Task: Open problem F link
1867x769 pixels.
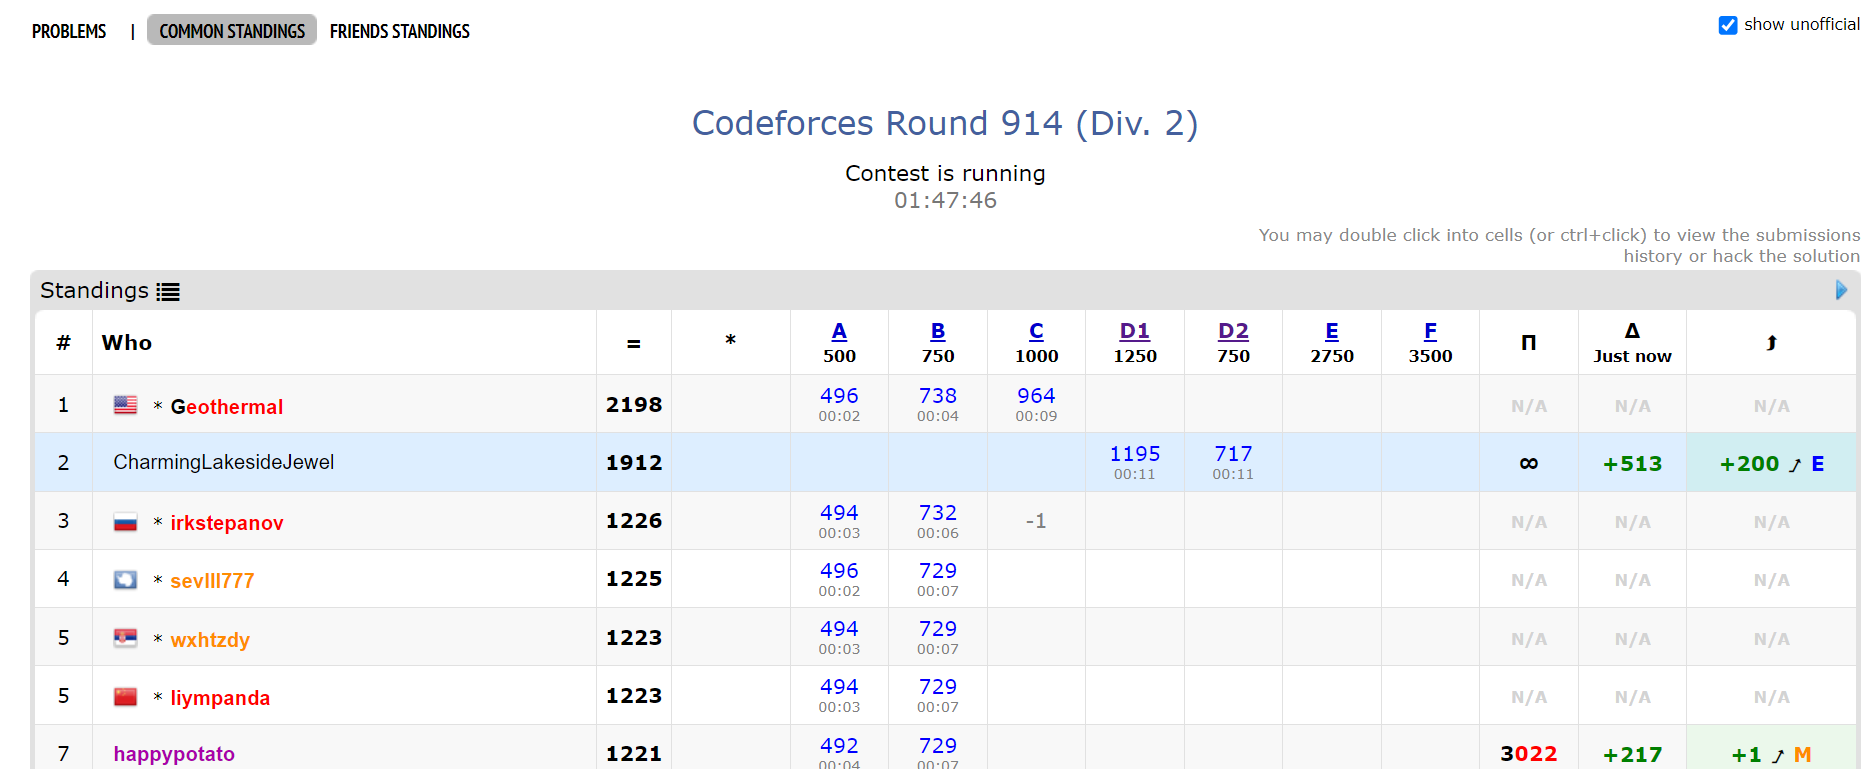Action: point(1430,331)
